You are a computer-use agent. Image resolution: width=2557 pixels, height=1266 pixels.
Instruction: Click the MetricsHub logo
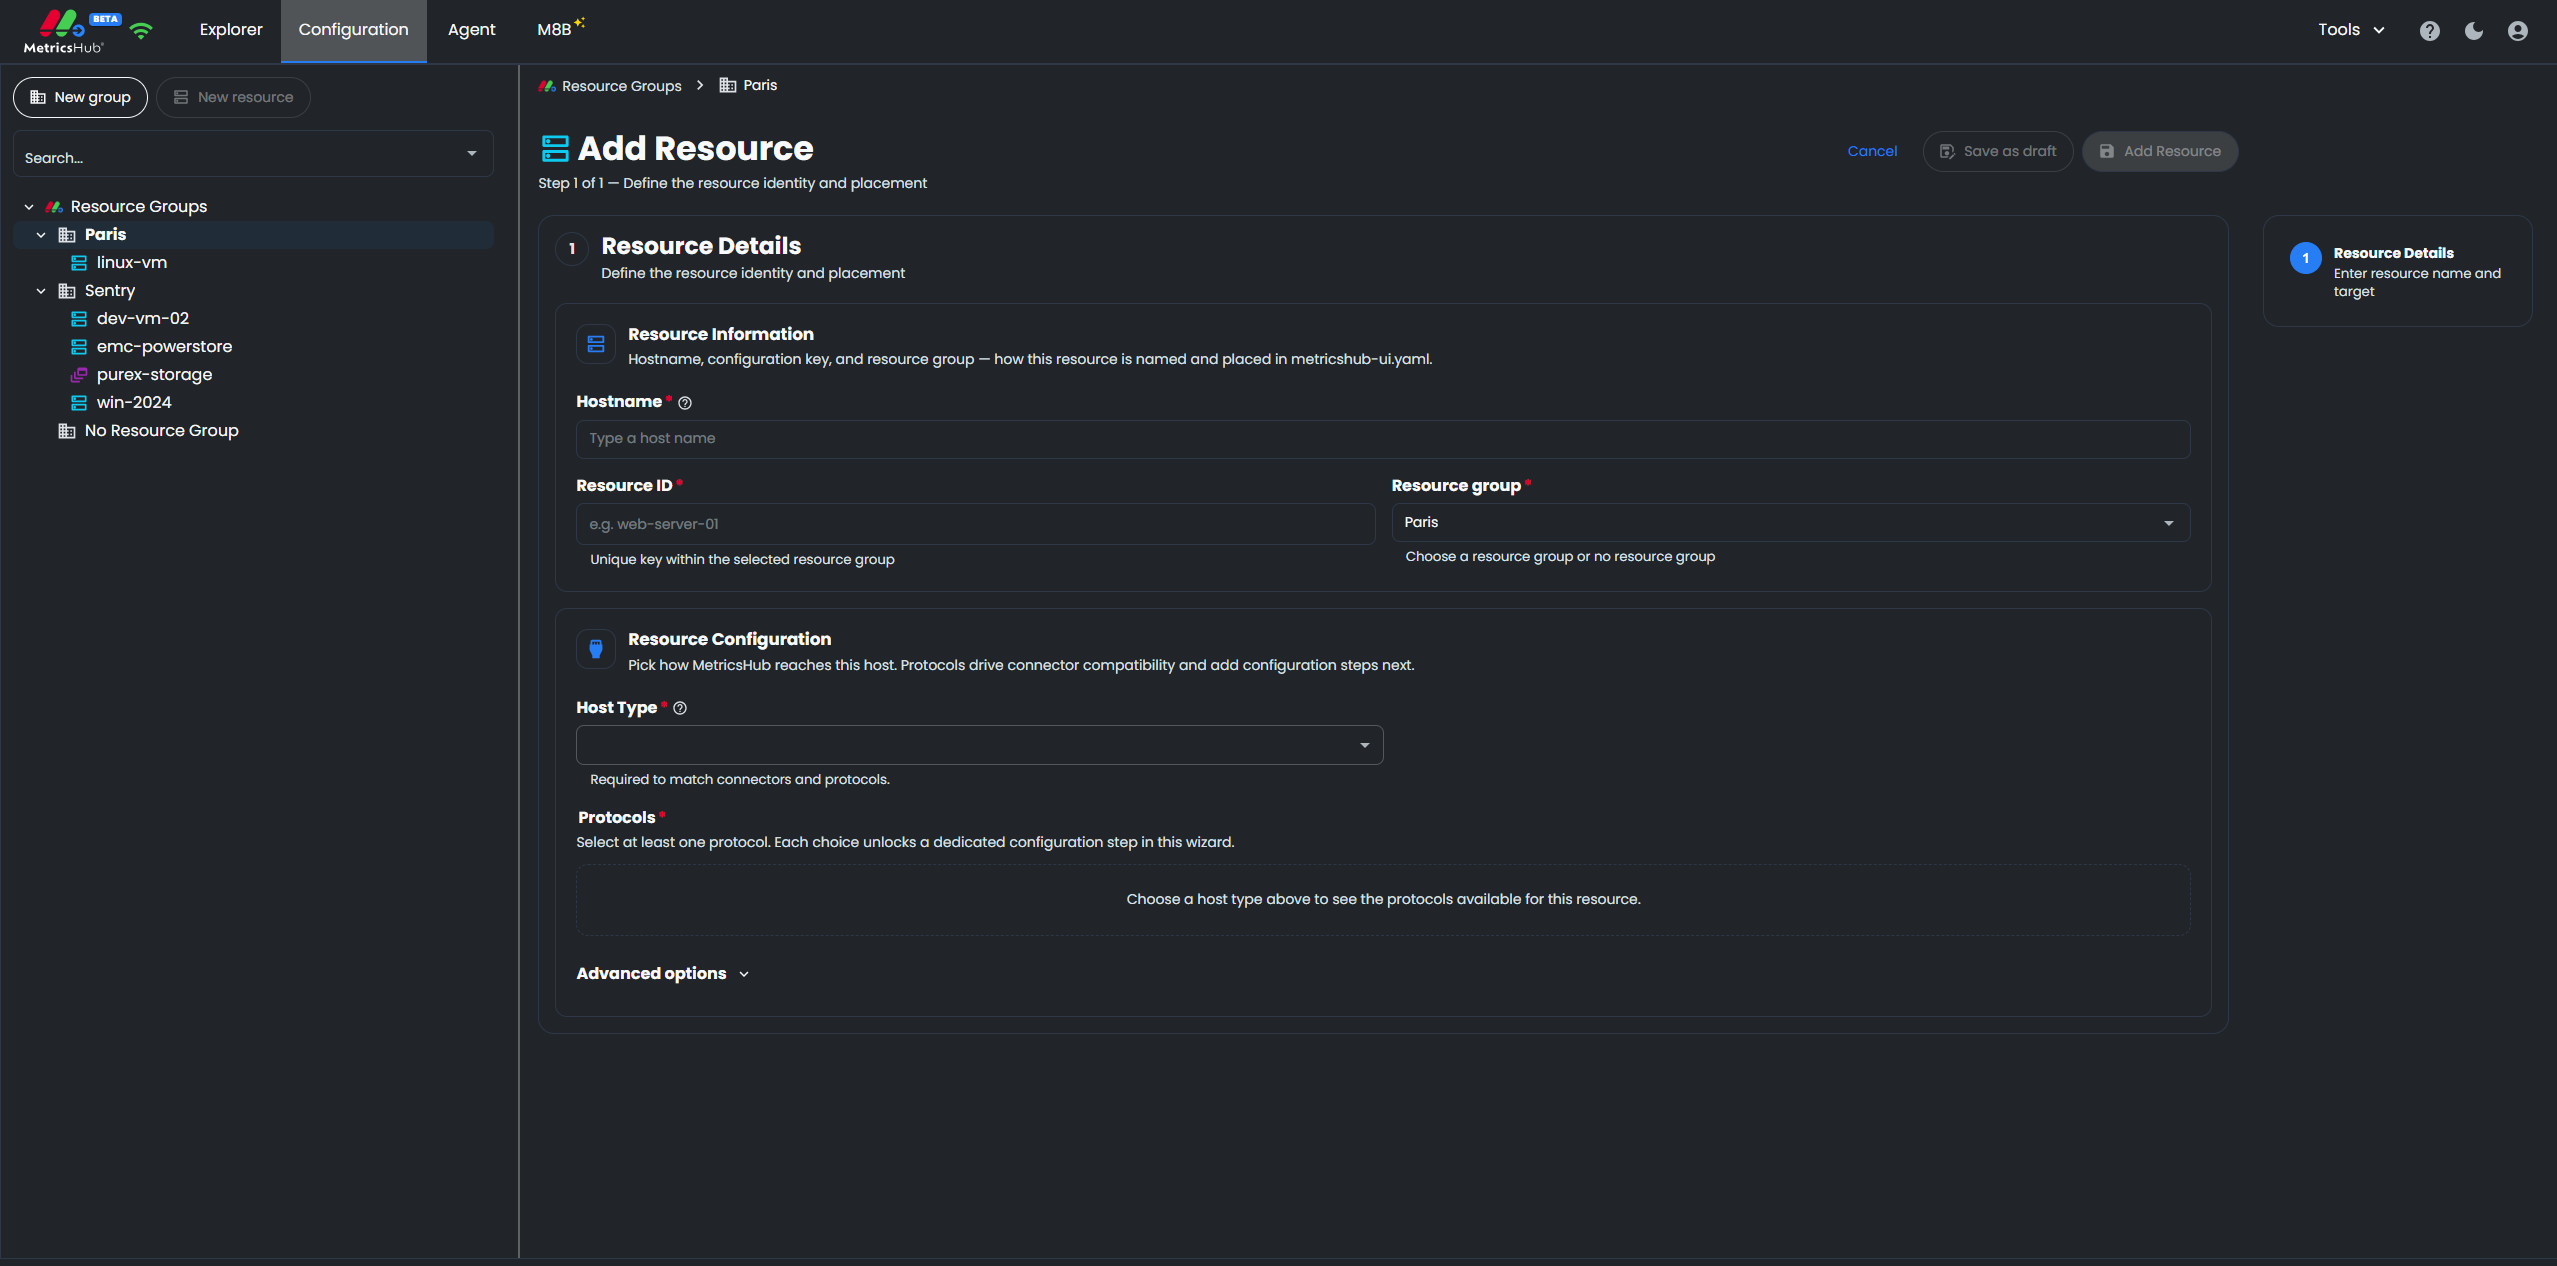click(62, 31)
